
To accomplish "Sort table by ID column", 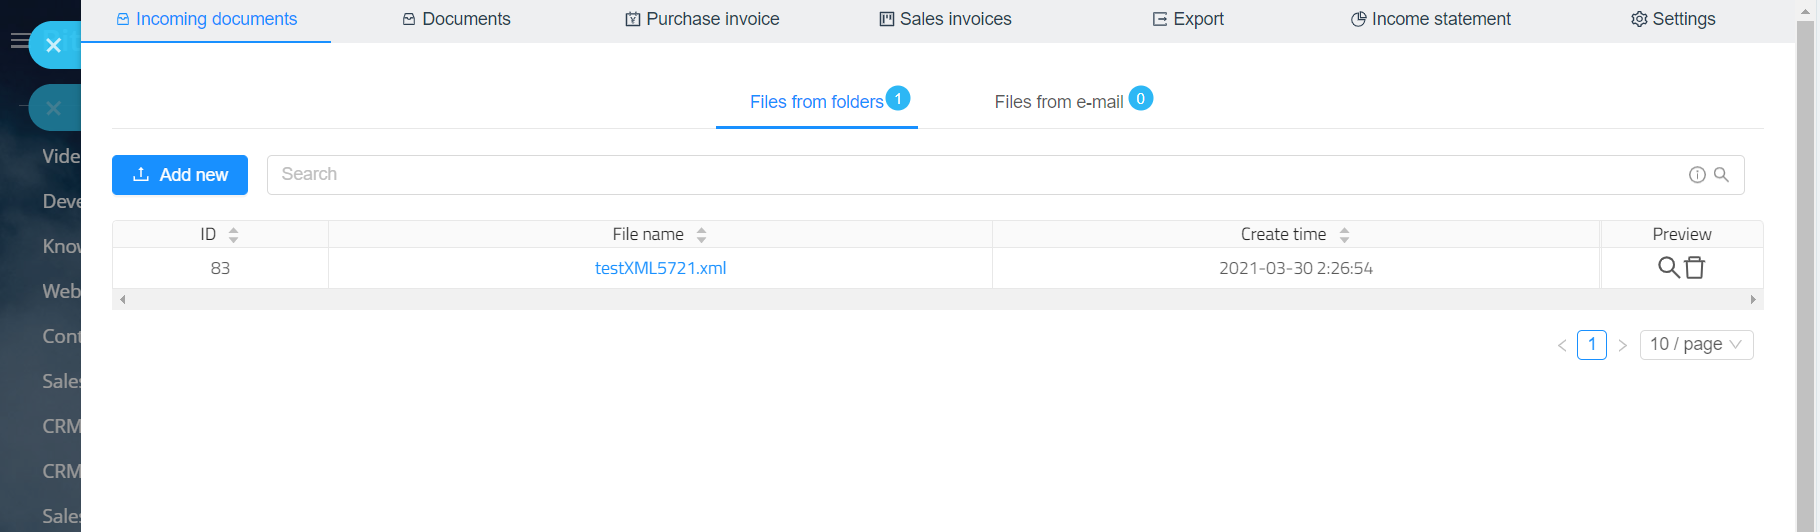I will point(233,235).
